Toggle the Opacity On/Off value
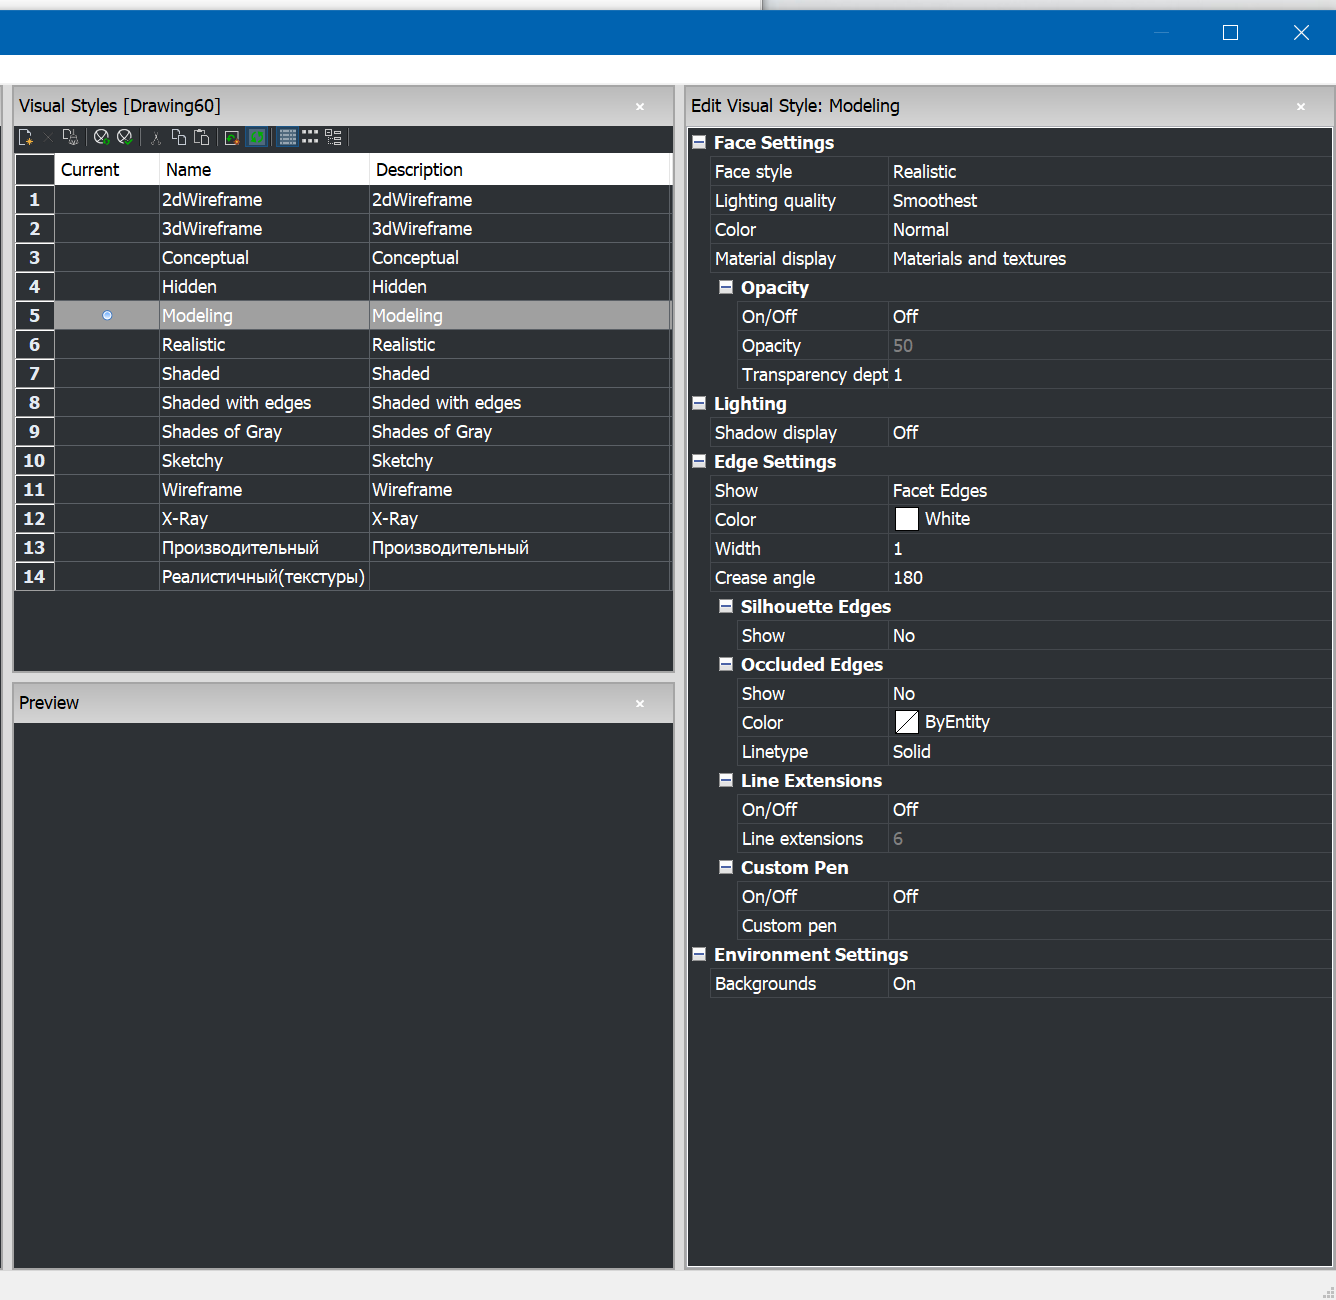This screenshot has width=1336, height=1300. pos(905,317)
